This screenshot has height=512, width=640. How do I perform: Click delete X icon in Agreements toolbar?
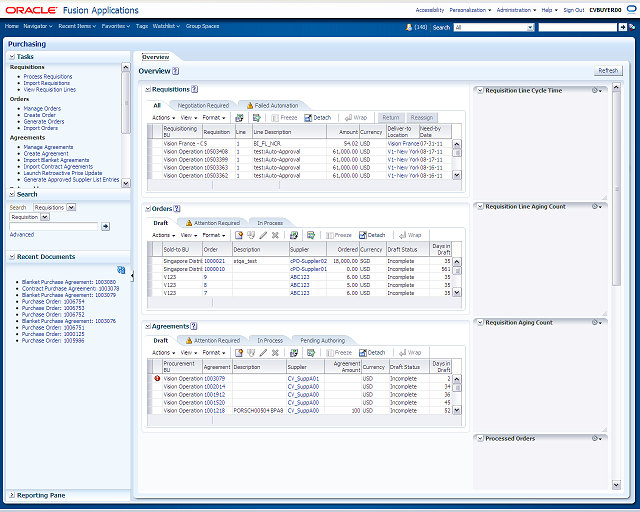pos(276,353)
